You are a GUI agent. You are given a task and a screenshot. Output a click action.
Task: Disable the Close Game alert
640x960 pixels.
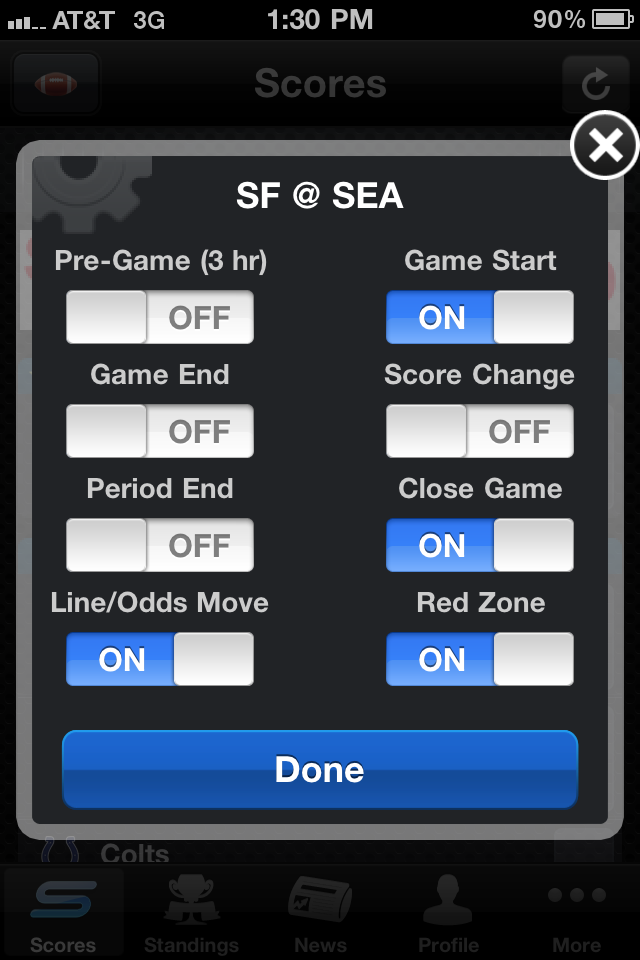[480, 546]
